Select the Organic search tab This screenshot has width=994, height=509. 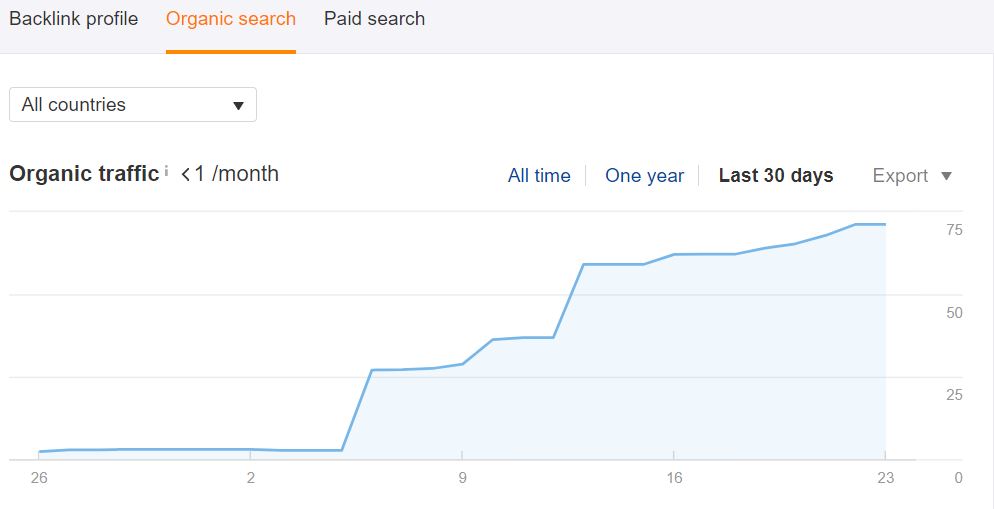(x=231, y=19)
